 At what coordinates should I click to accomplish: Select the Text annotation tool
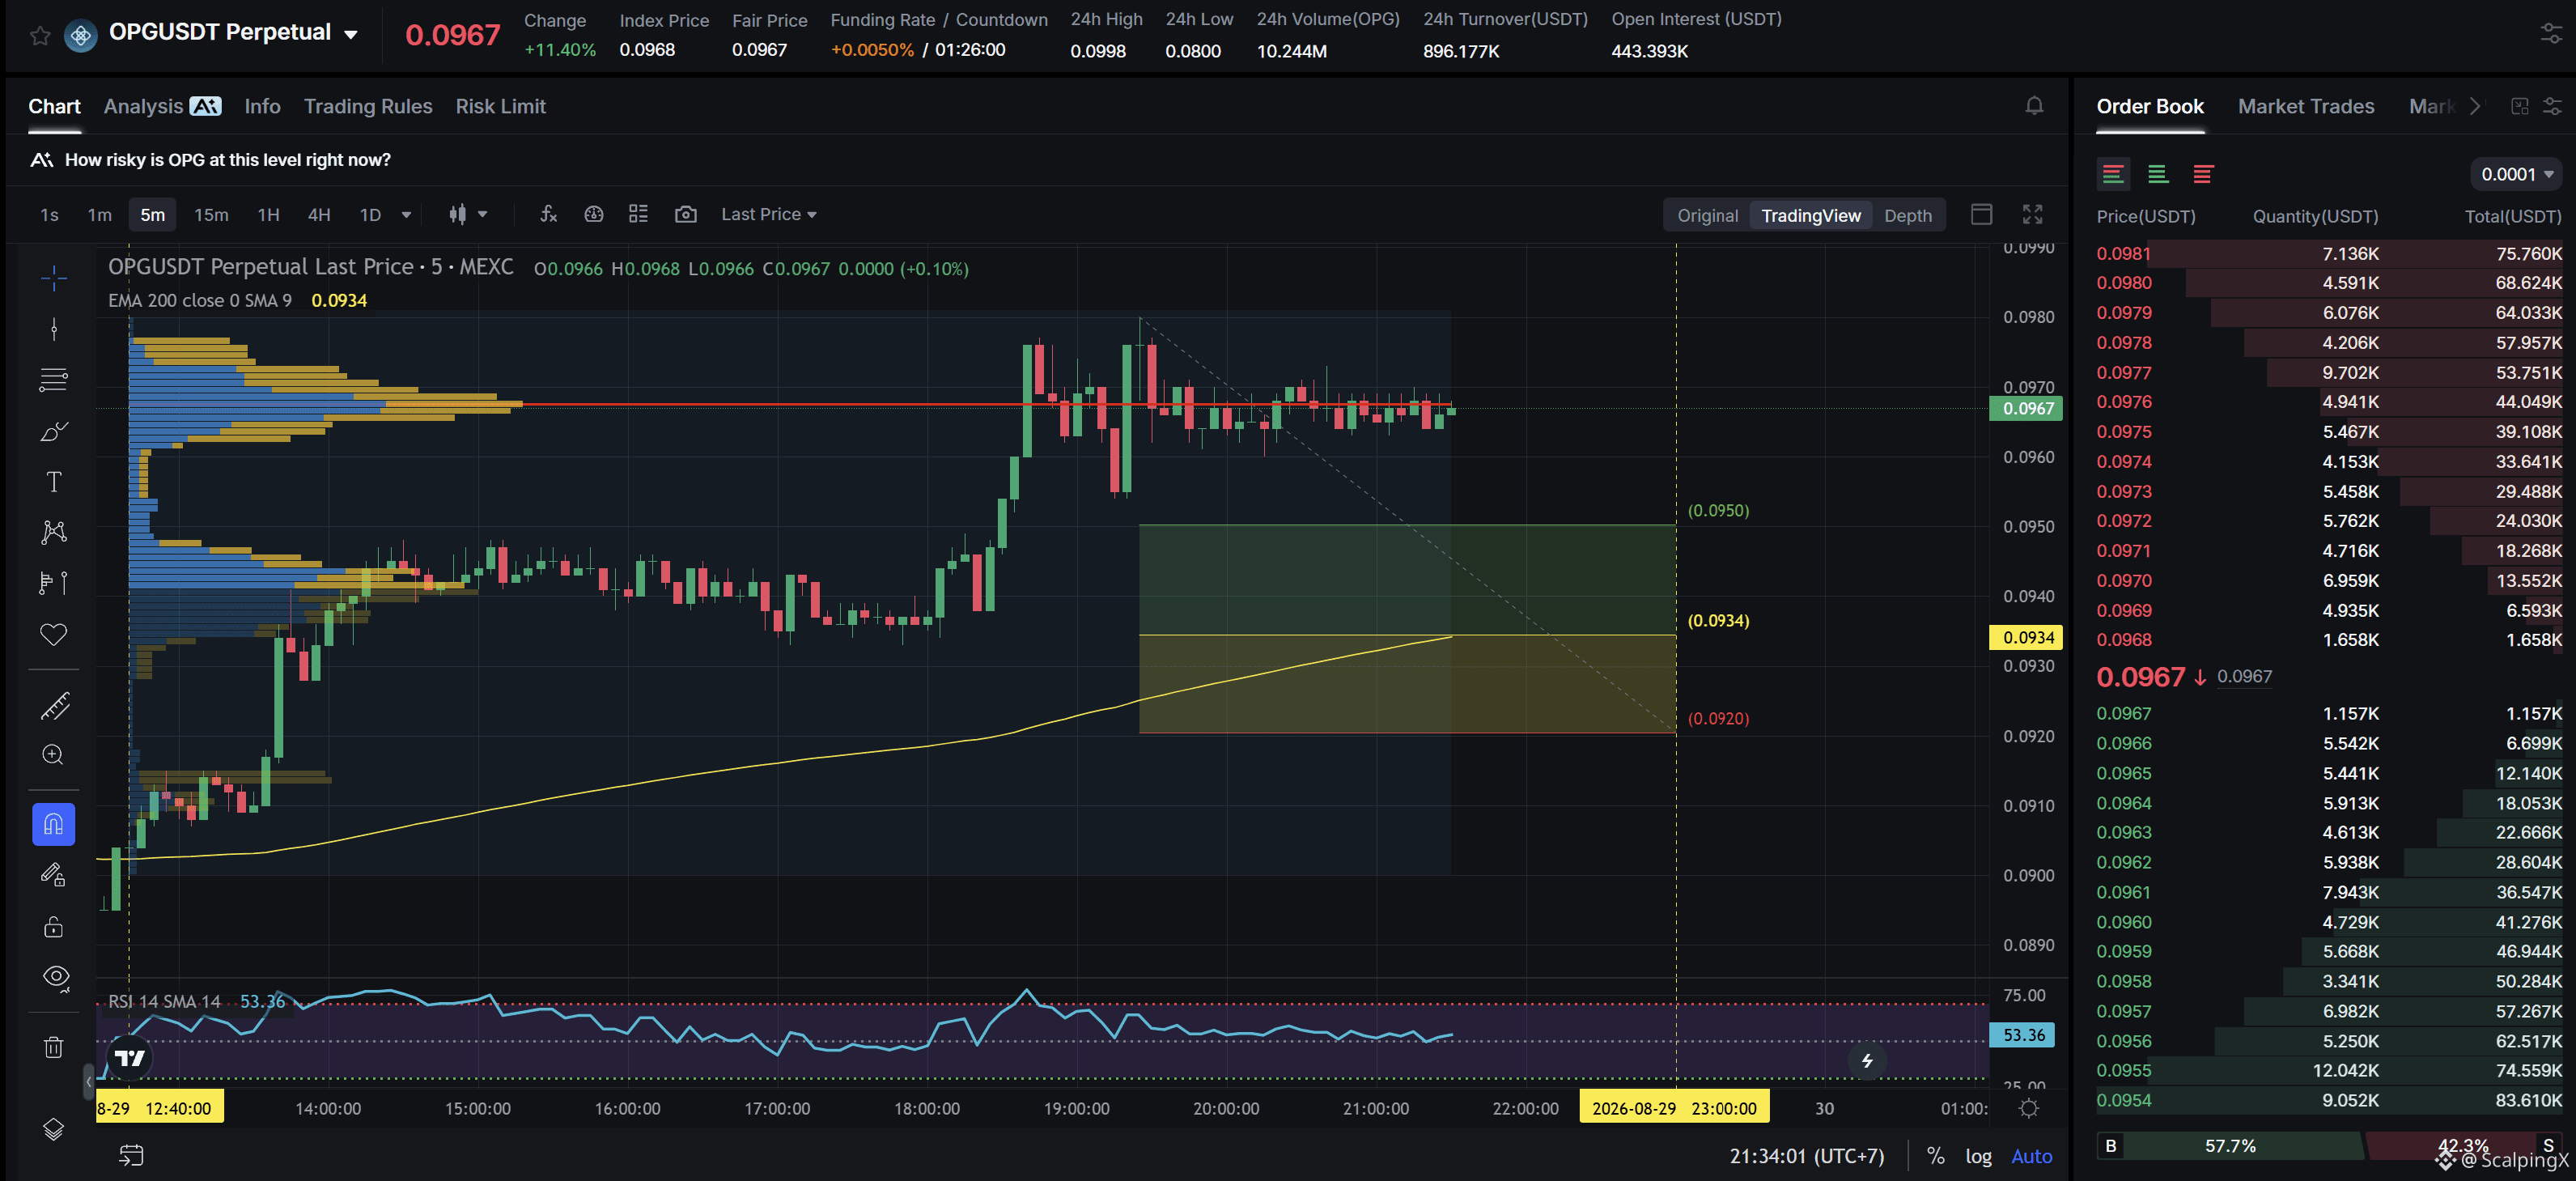click(54, 482)
